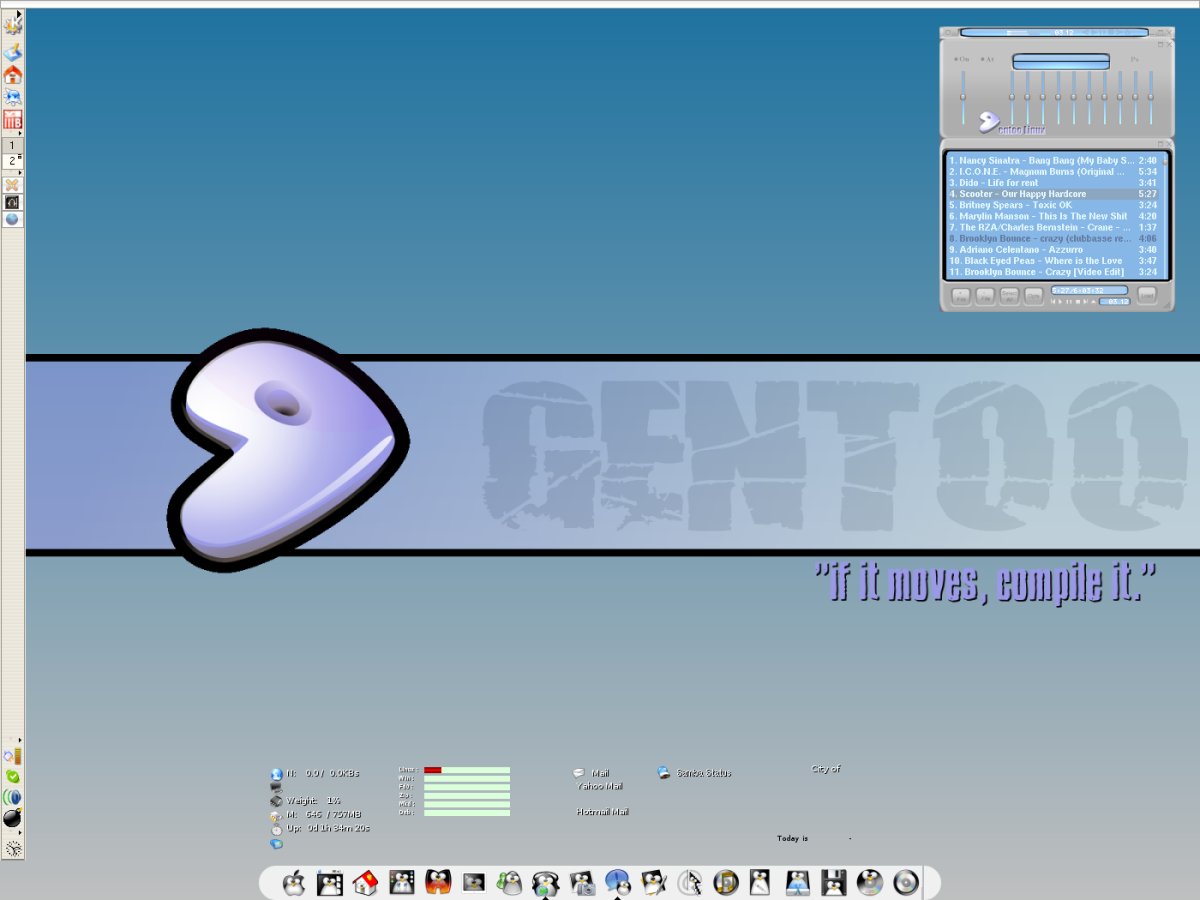Click the stop button in playlist mini controls
This screenshot has height=900, width=1200.
coord(1078,301)
